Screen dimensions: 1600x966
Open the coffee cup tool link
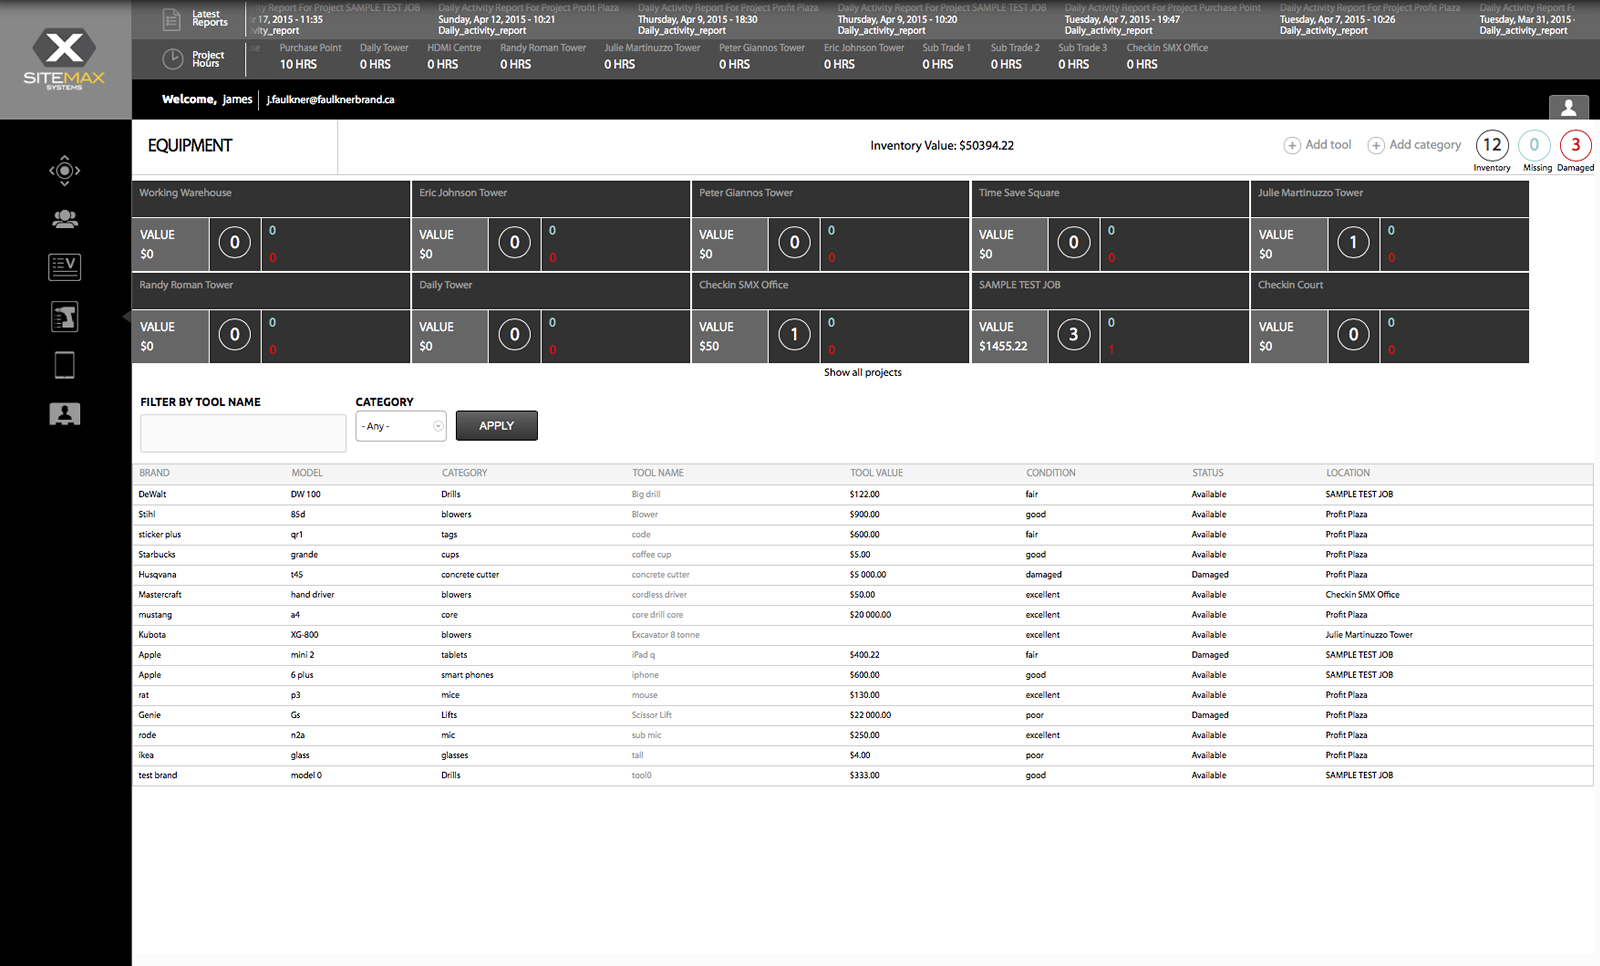[652, 554]
